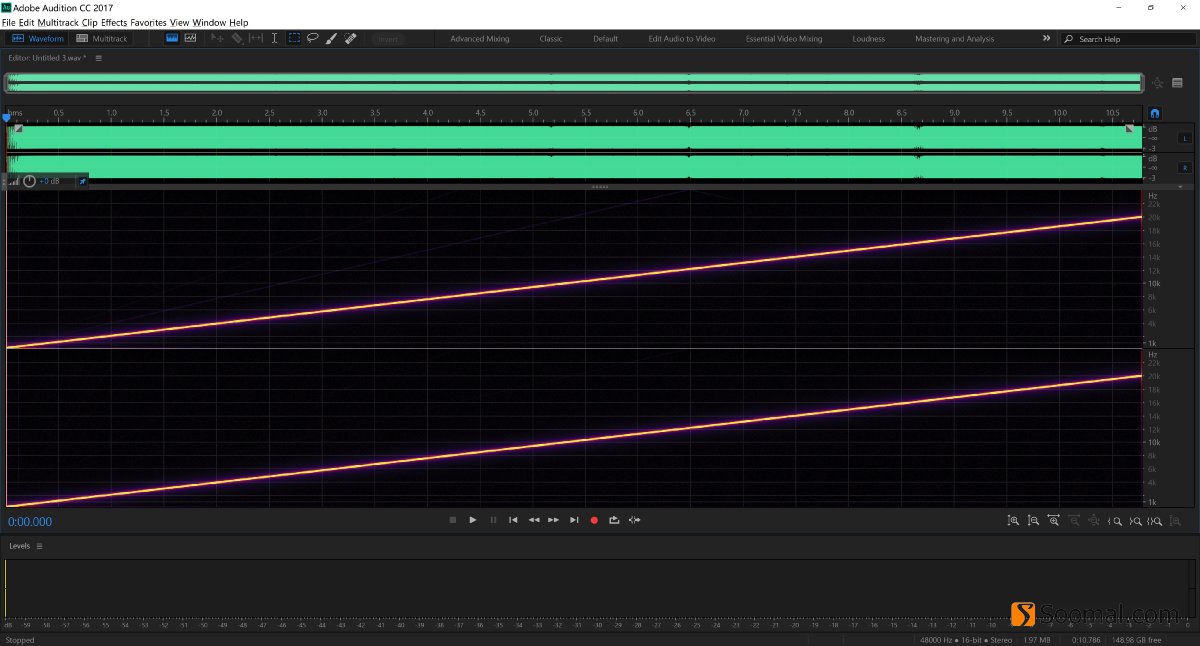This screenshot has width=1200, height=646.
Task: Select the Lasso Selection tool
Action: [x=313, y=39]
